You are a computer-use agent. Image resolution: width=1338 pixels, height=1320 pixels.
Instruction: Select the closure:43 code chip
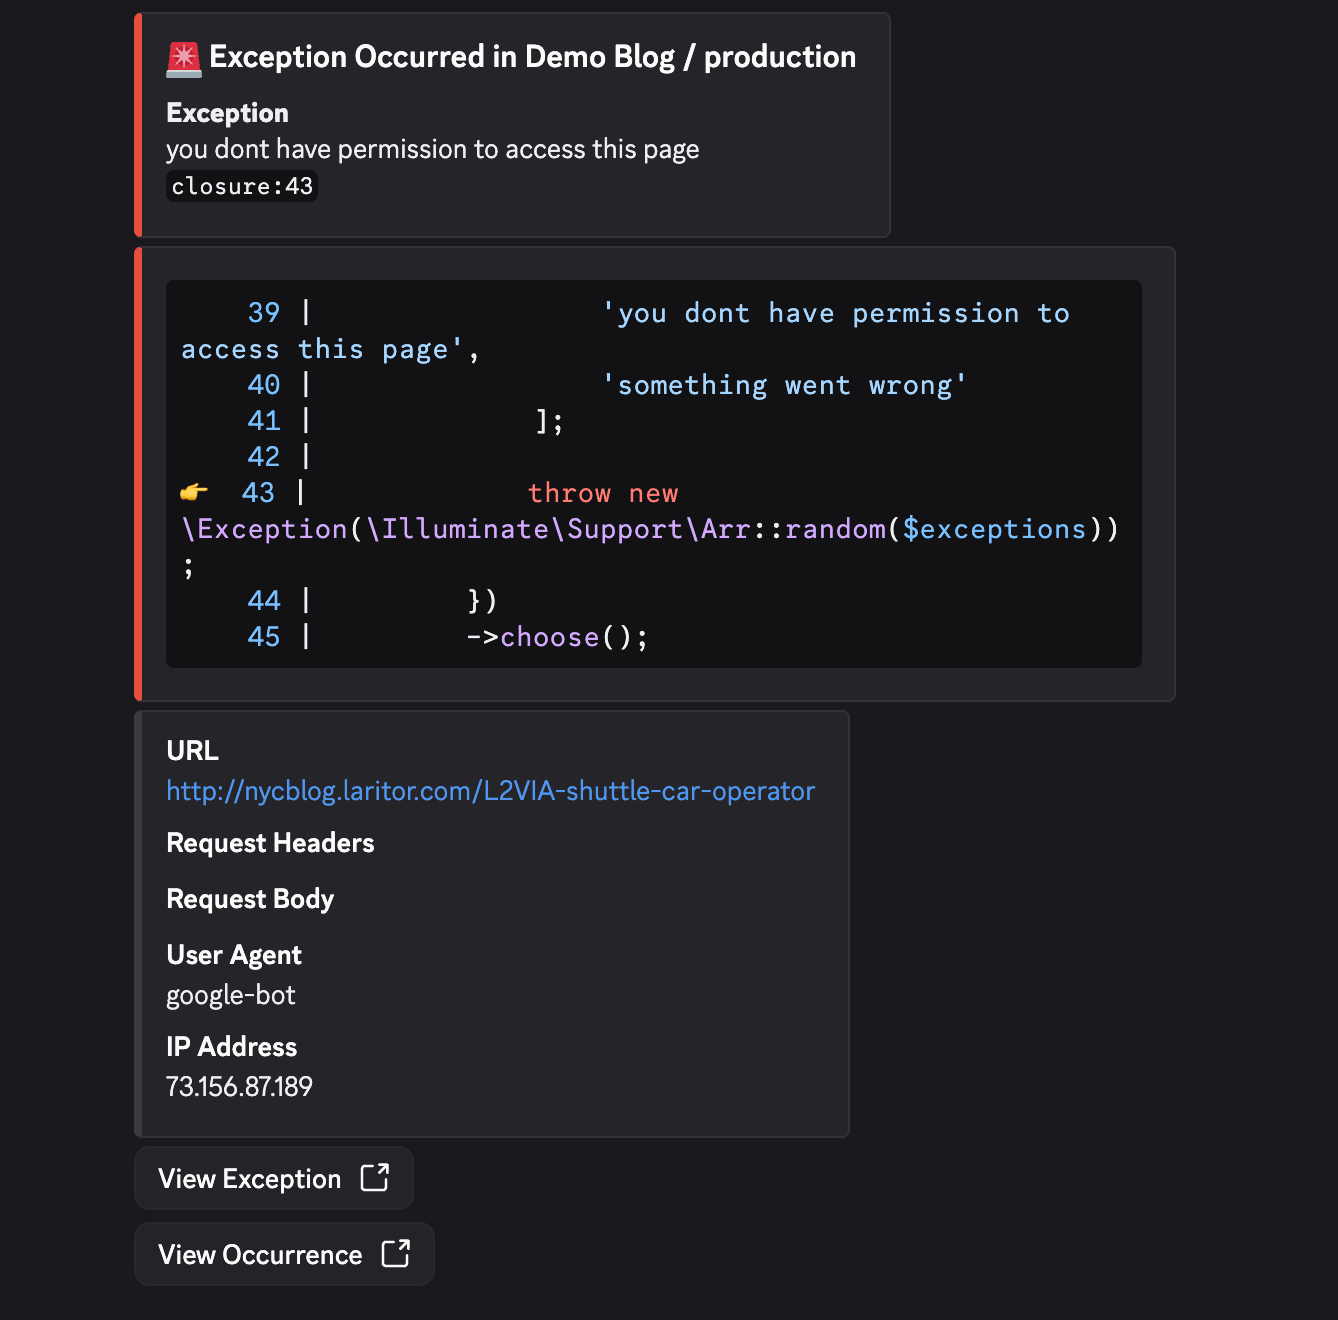(241, 186)
